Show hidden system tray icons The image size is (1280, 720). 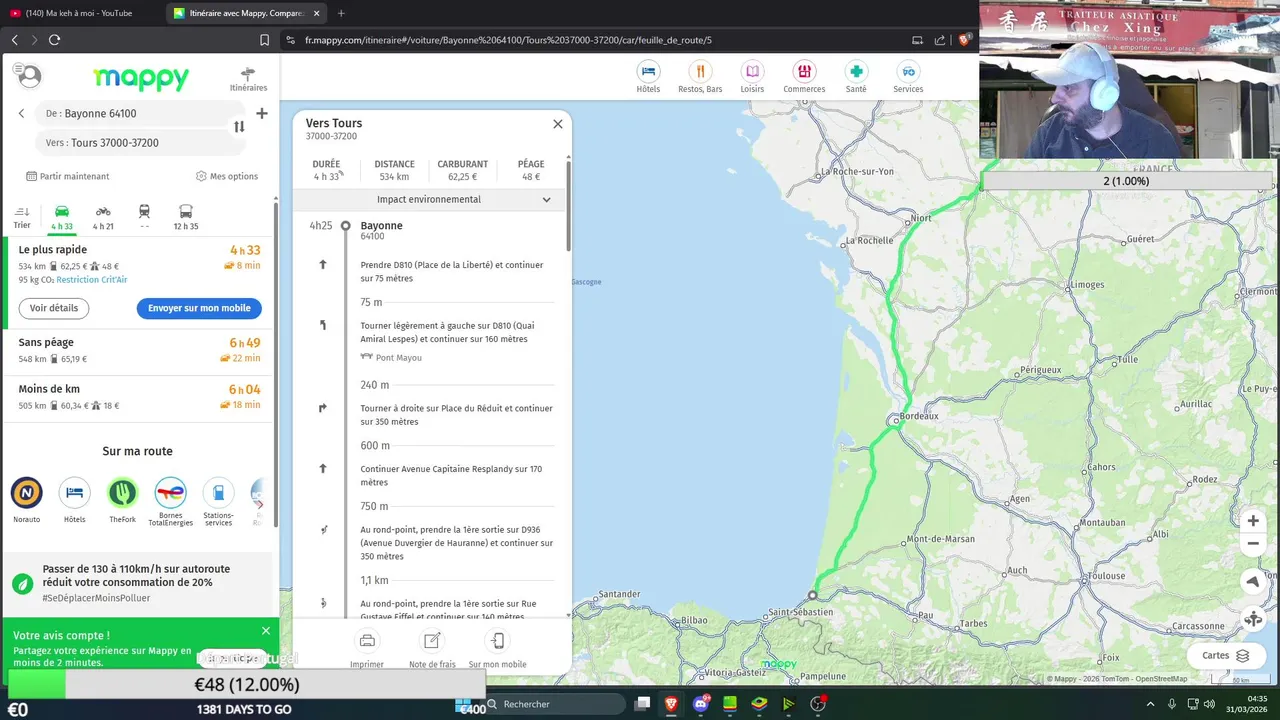click(1150, 704)
